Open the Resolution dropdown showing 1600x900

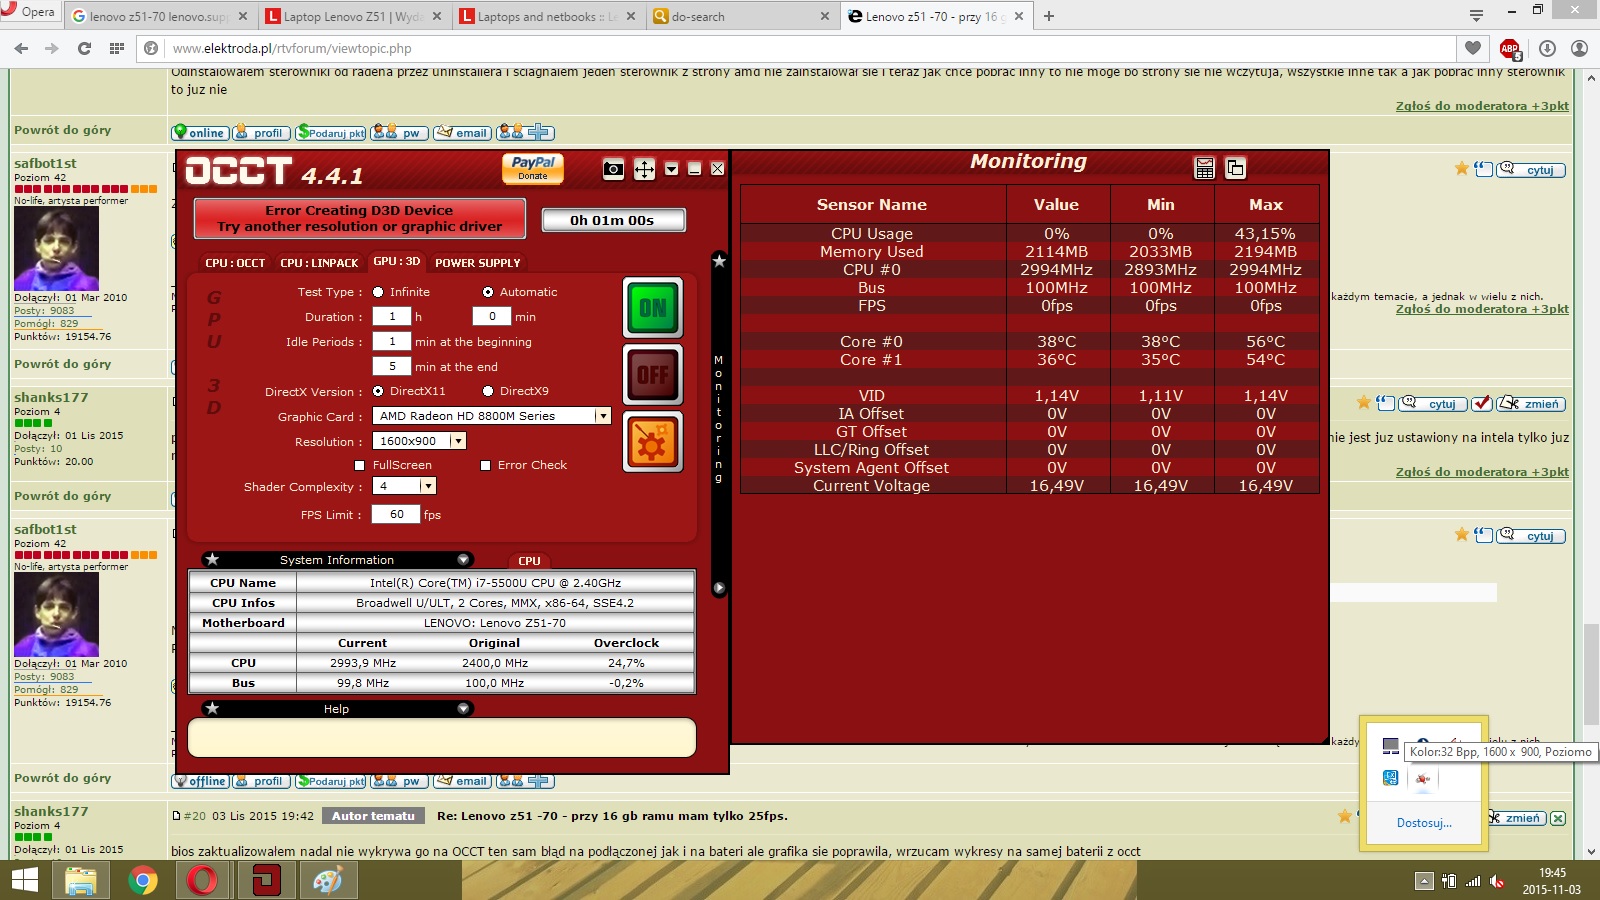pyautogui.click(x=458, y=440)
